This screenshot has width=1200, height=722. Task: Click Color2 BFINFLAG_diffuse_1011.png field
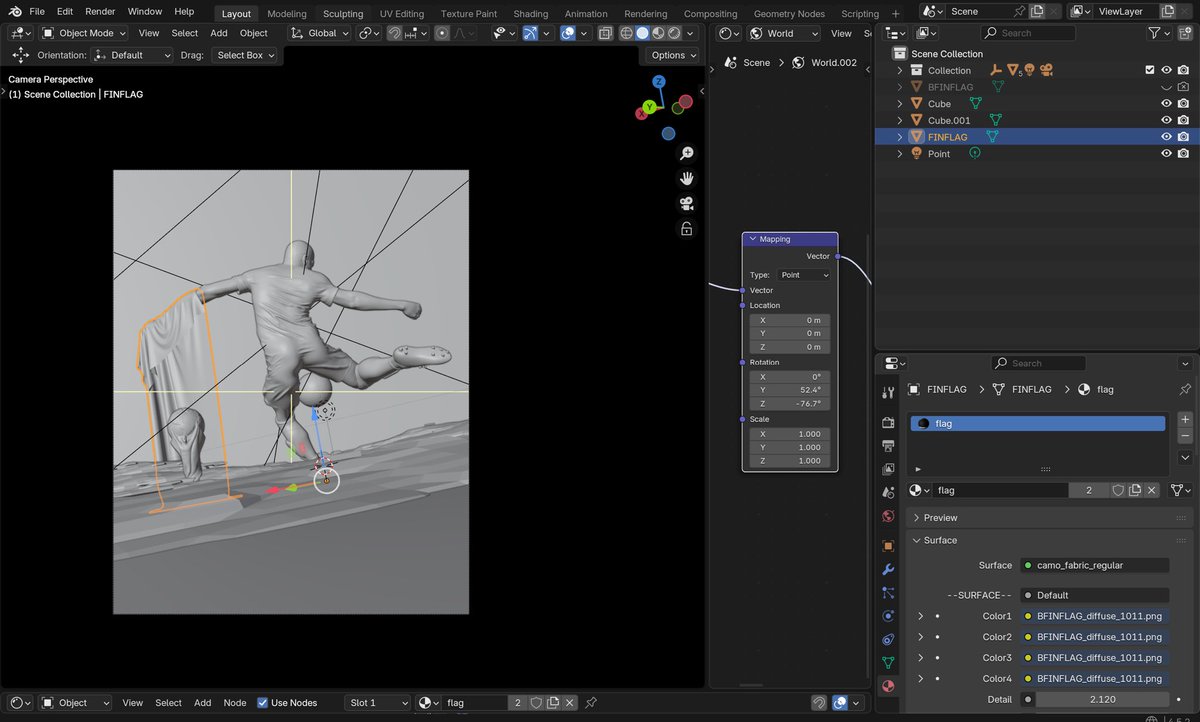[1095, 637]
